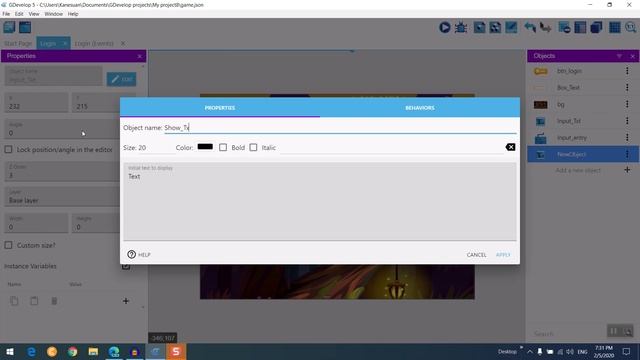Open bg object options menu
Screen dimensions: 640x360
(627, 104)
